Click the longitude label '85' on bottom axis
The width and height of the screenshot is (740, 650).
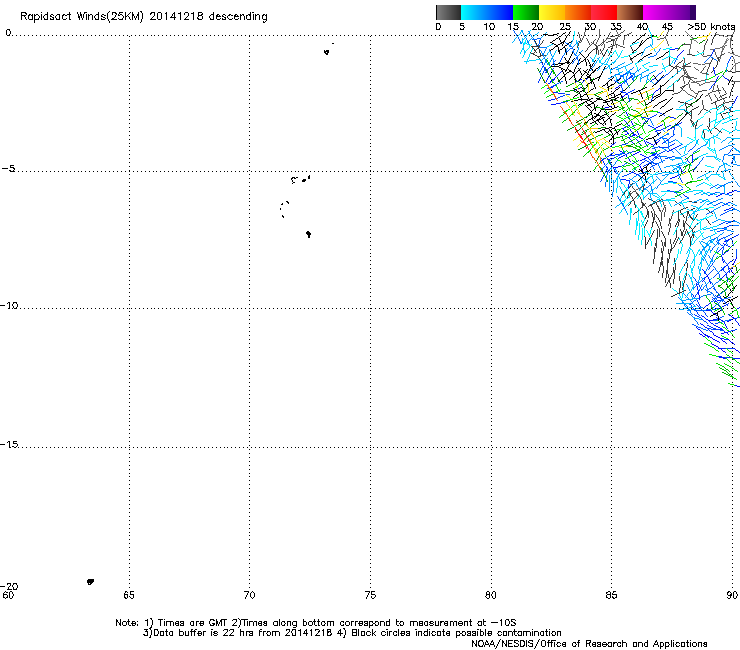click(611, 595)
